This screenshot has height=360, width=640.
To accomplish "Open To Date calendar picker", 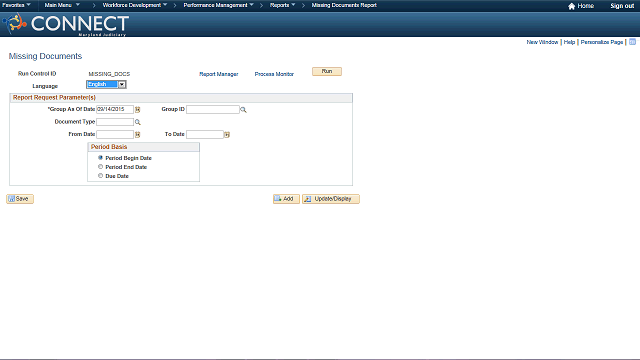I will coord(227,134).
